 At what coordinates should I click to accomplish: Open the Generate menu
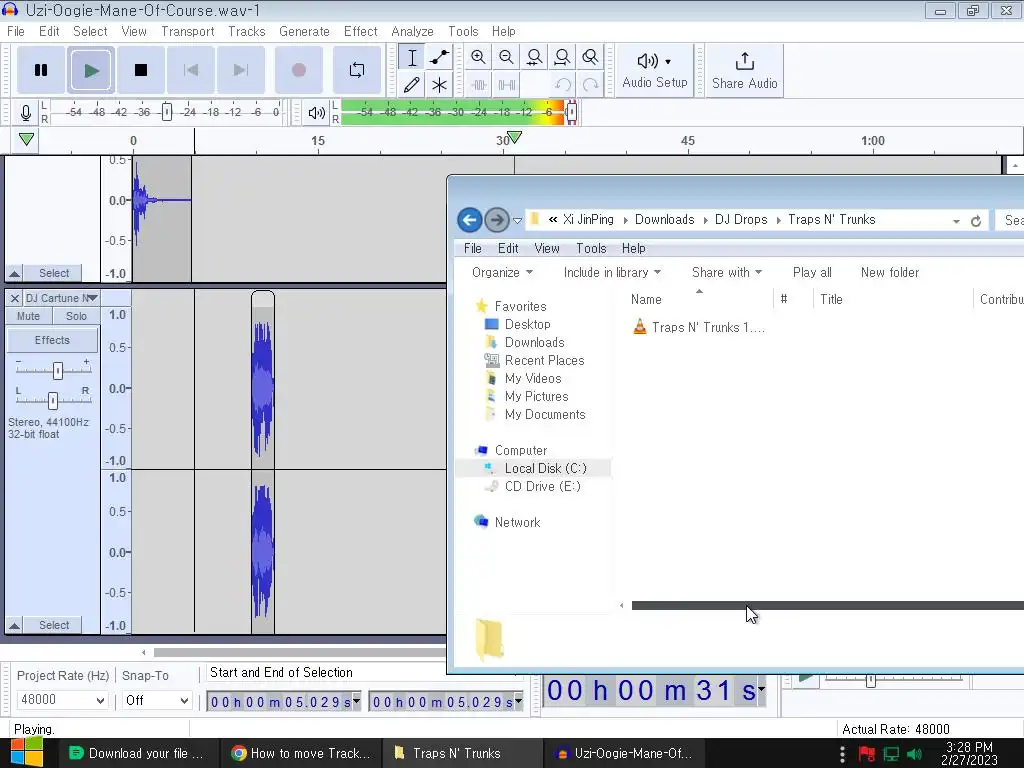(x=304, y=31)
